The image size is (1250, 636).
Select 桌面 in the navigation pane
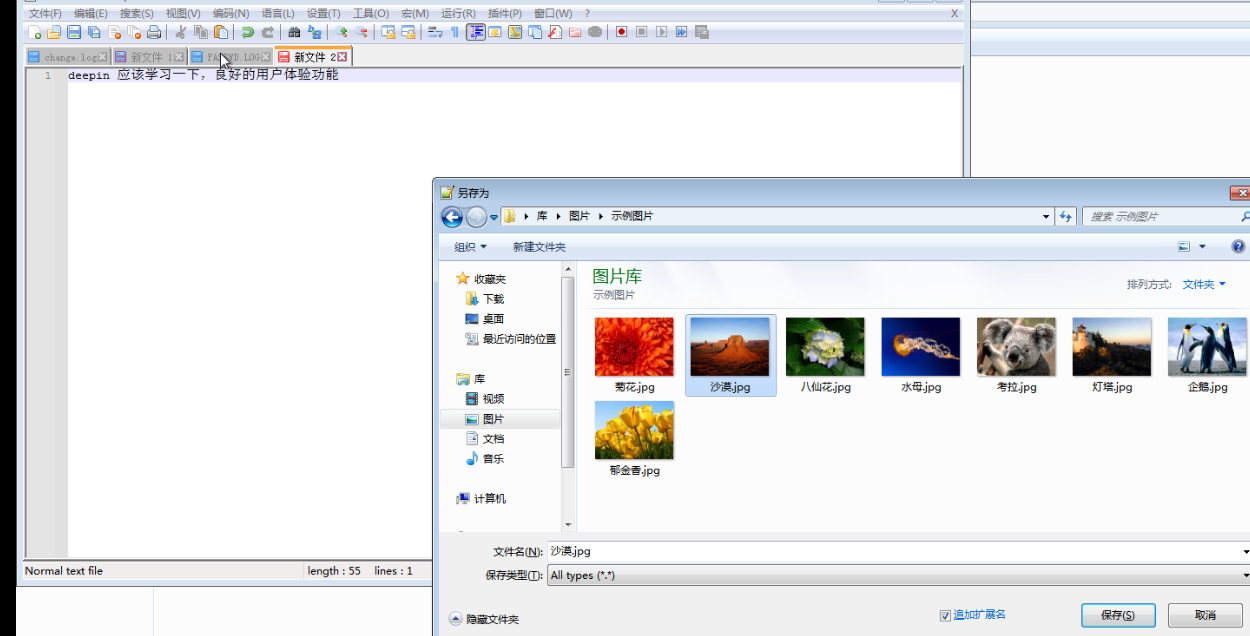click(485, 319)
